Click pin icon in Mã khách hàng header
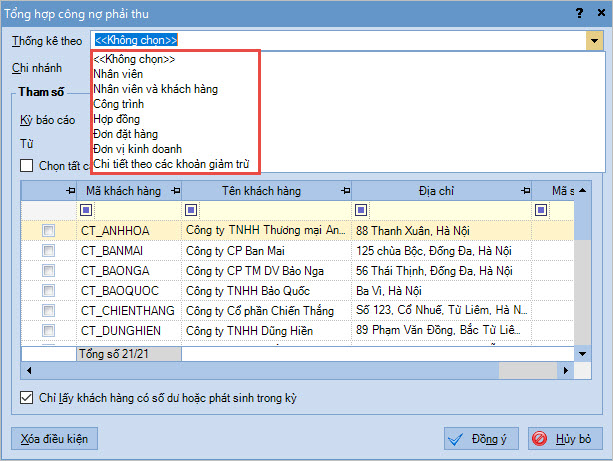The width and height of the screenshot is (613, 461). pyautogui.click(x=177, y=190)
